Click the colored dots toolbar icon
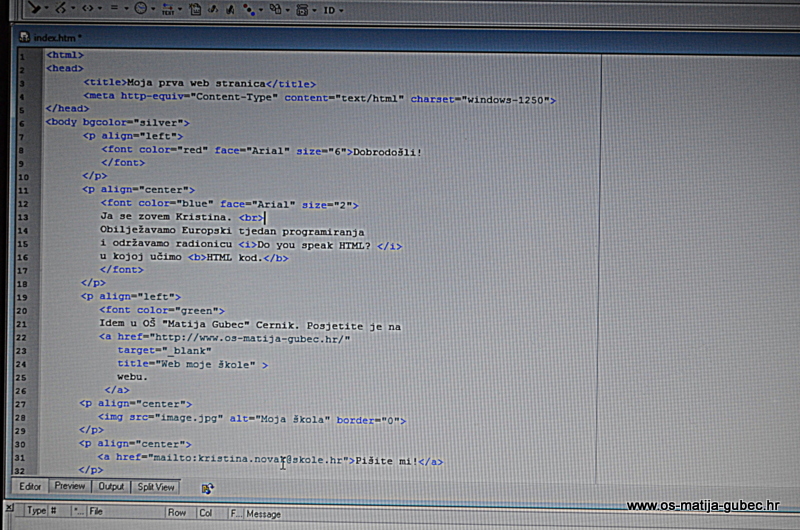This screenshot has height=530, width=800. point(248,10)
